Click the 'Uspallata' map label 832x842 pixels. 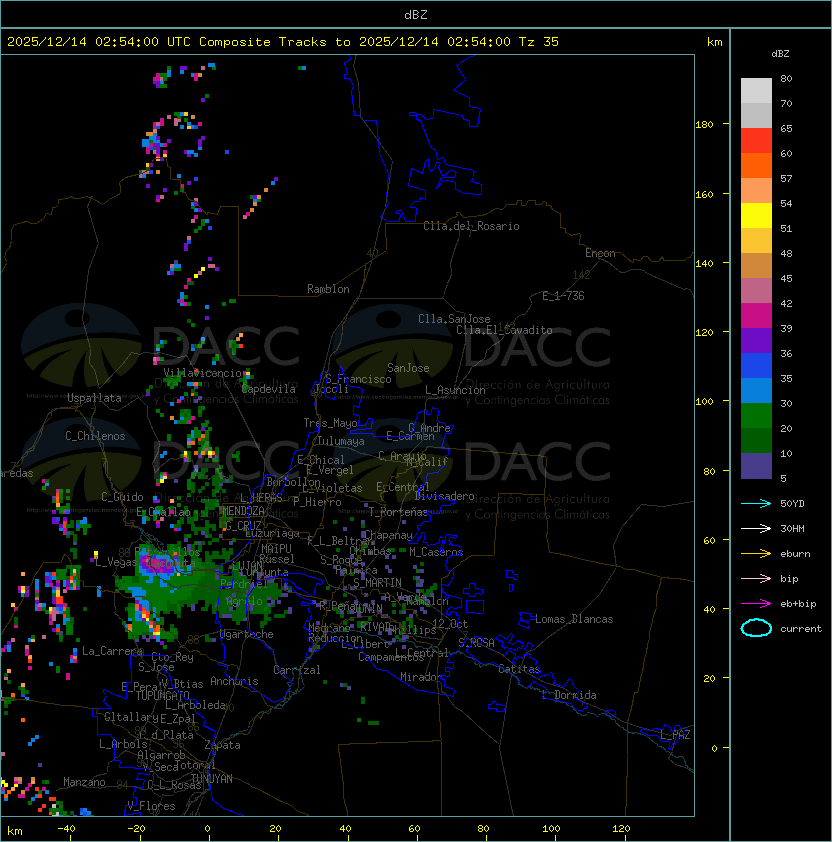(x=94, y=398)
